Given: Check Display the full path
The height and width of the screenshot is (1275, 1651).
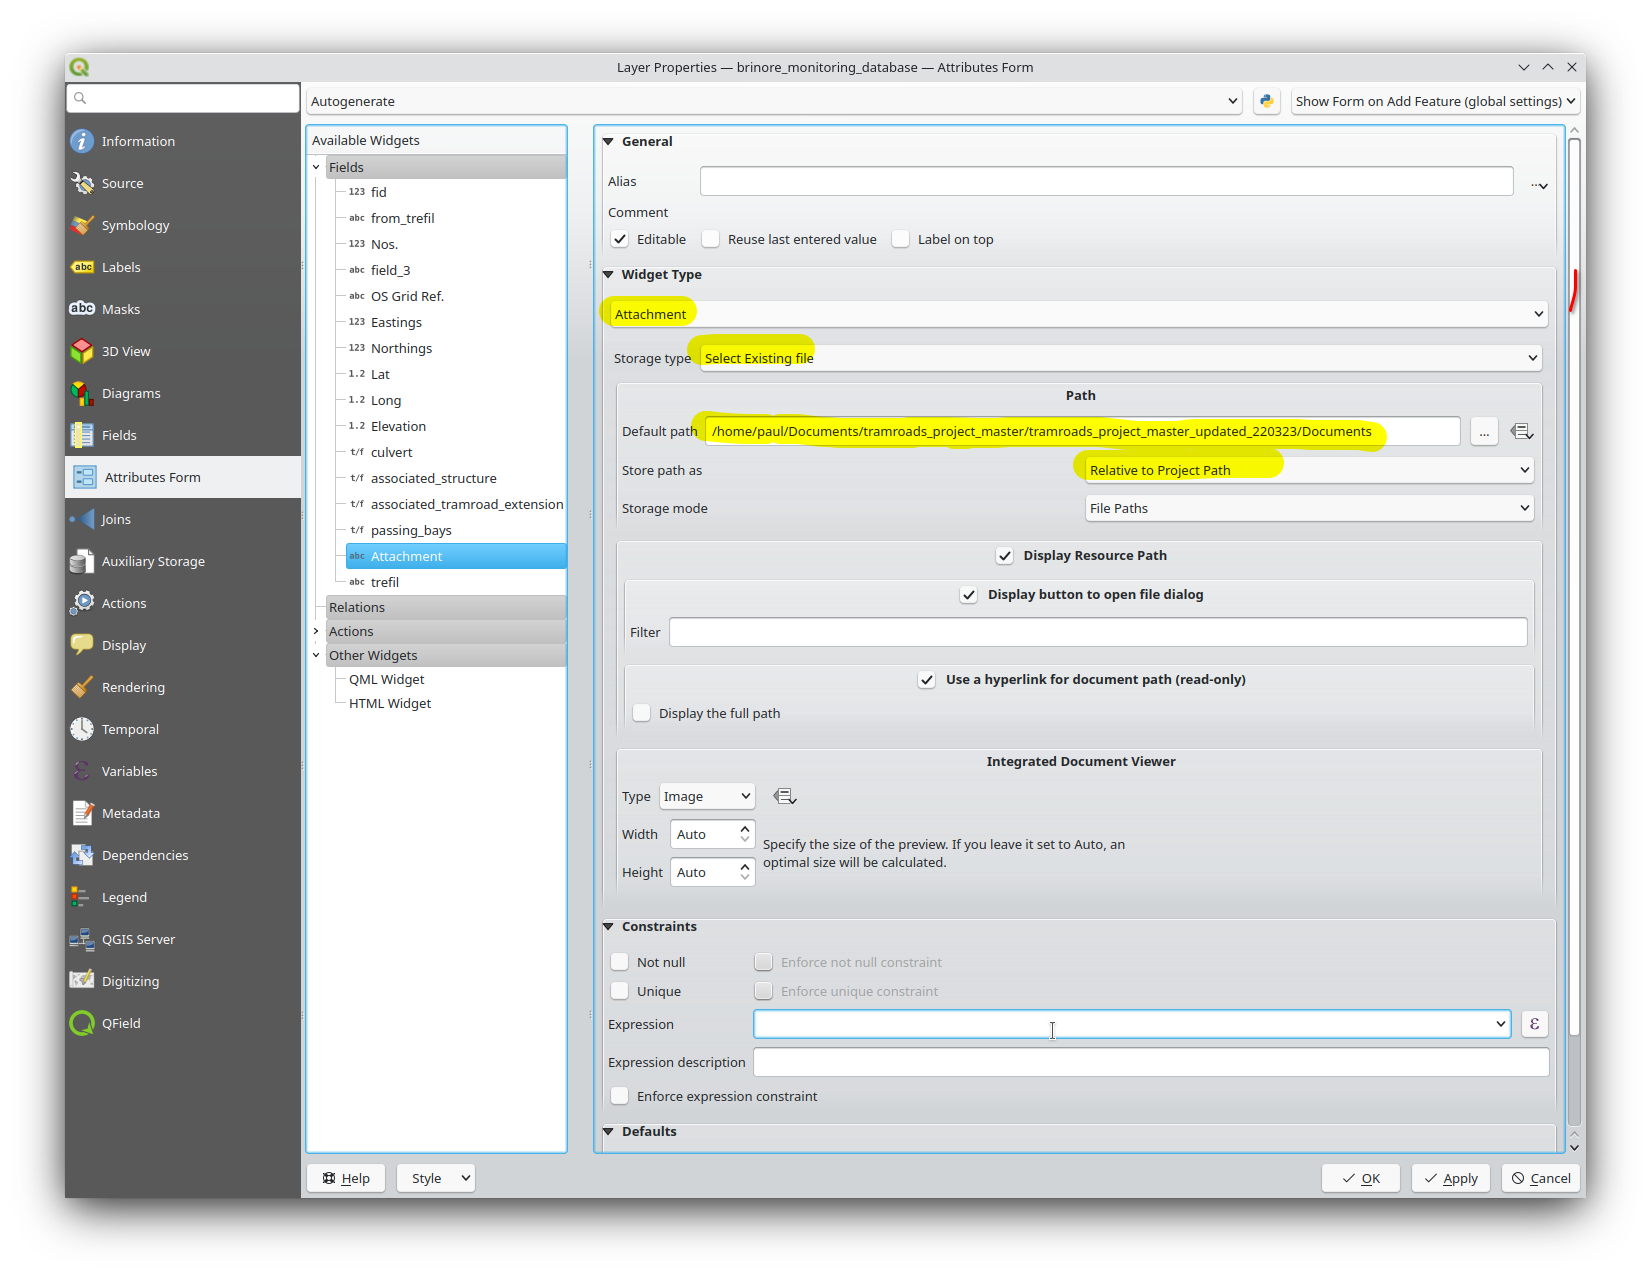Looking at the screenshot, I should click(641, 712).
